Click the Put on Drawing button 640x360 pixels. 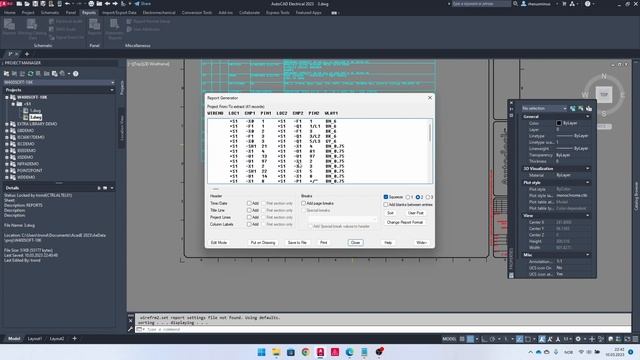click(x=263, y=242)
